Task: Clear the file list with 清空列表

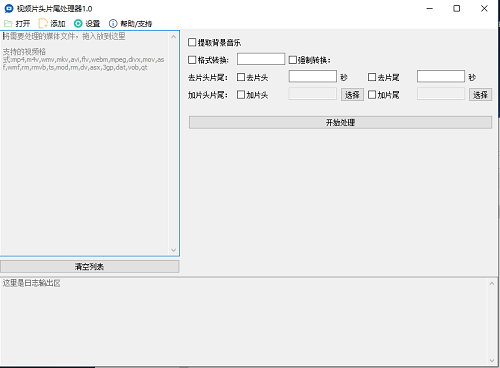Action: click(90, 267)
